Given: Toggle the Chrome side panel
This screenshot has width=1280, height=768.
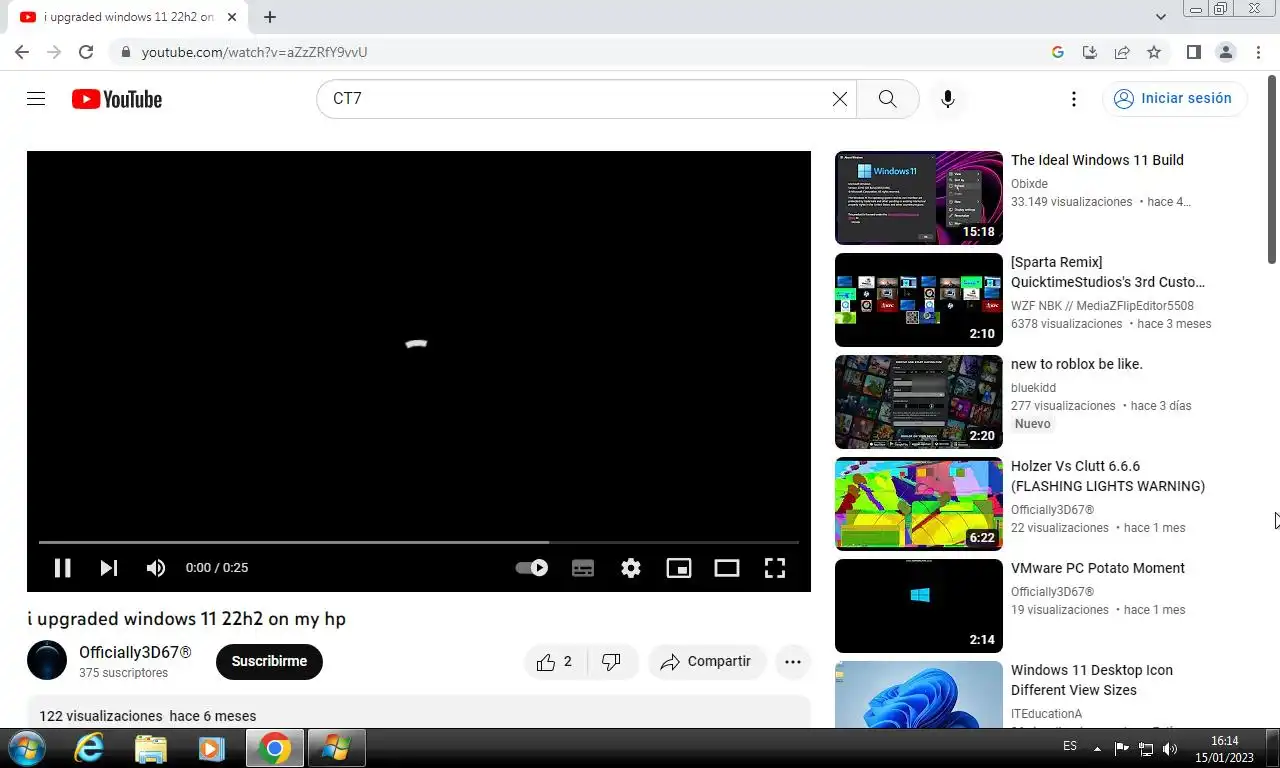Looking at the screenshot, I should [x=1194, y=52].
